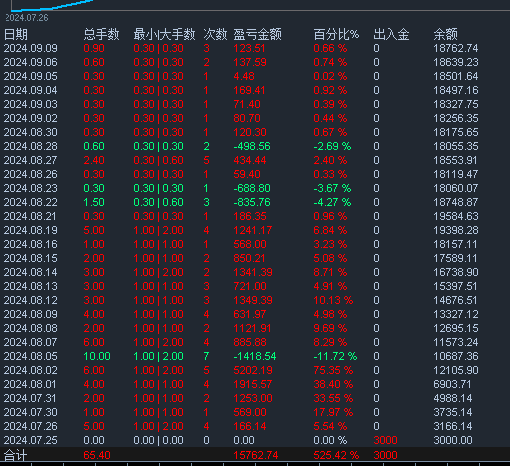The image size is (510, 466).
Task: Click the 最小|大手数 column header
Action: [164, 34]
